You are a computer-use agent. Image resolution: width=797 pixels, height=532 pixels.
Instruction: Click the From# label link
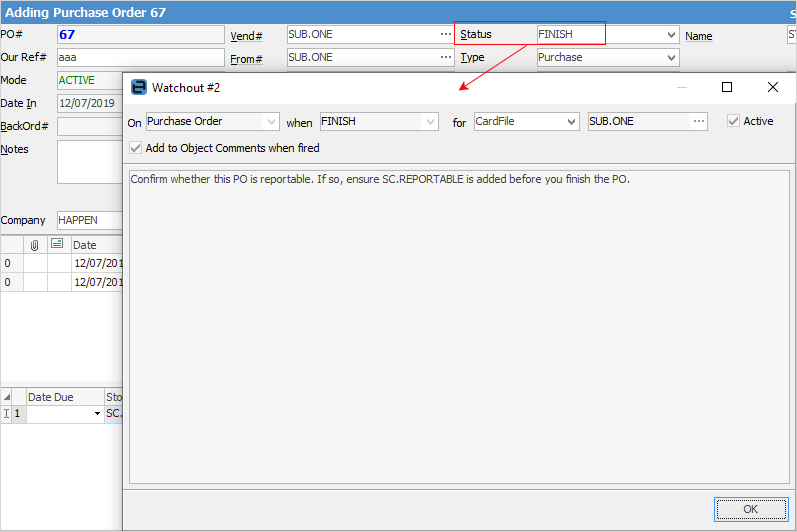(x=246, y=59)
